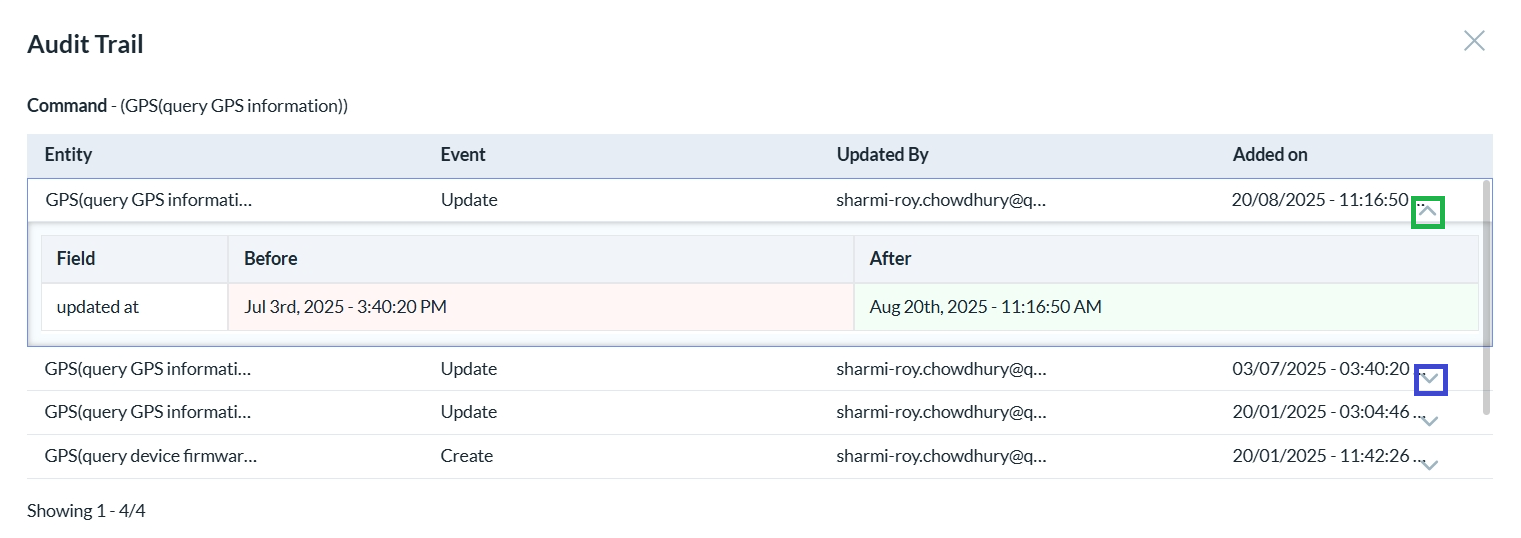Click the After value Aug 20th, 2025
Image resolution: width=1521 pixels, height=538 pixels.
(985, 307)
